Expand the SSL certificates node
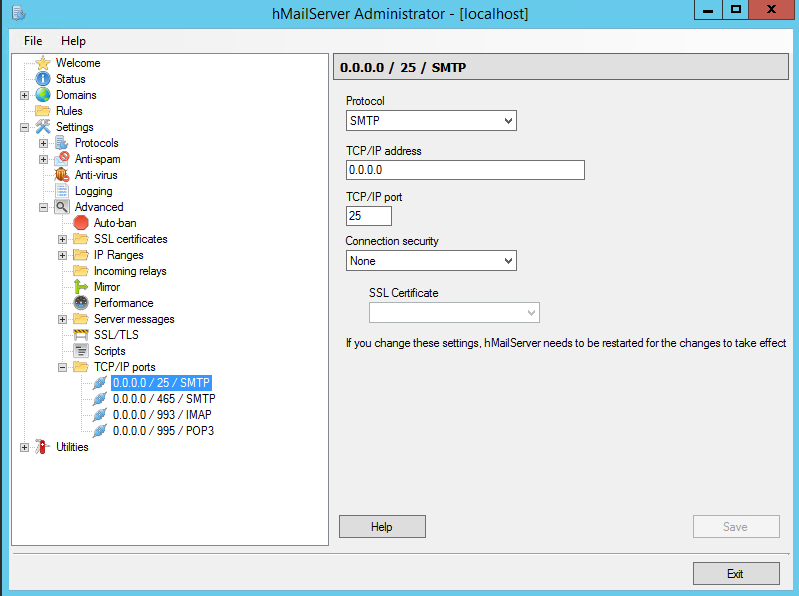 (62, 239)
